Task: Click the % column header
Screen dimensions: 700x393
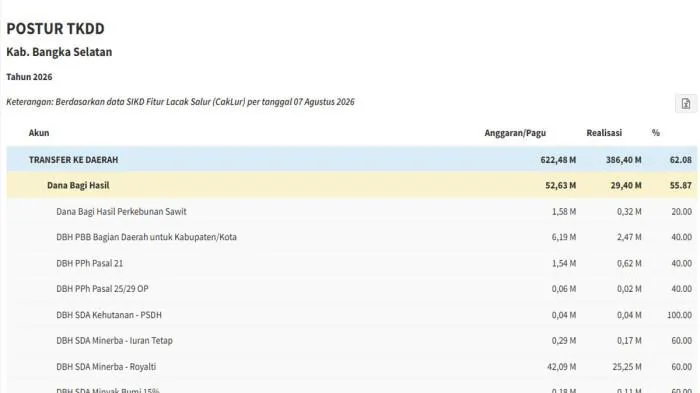Action: [655, 133]
